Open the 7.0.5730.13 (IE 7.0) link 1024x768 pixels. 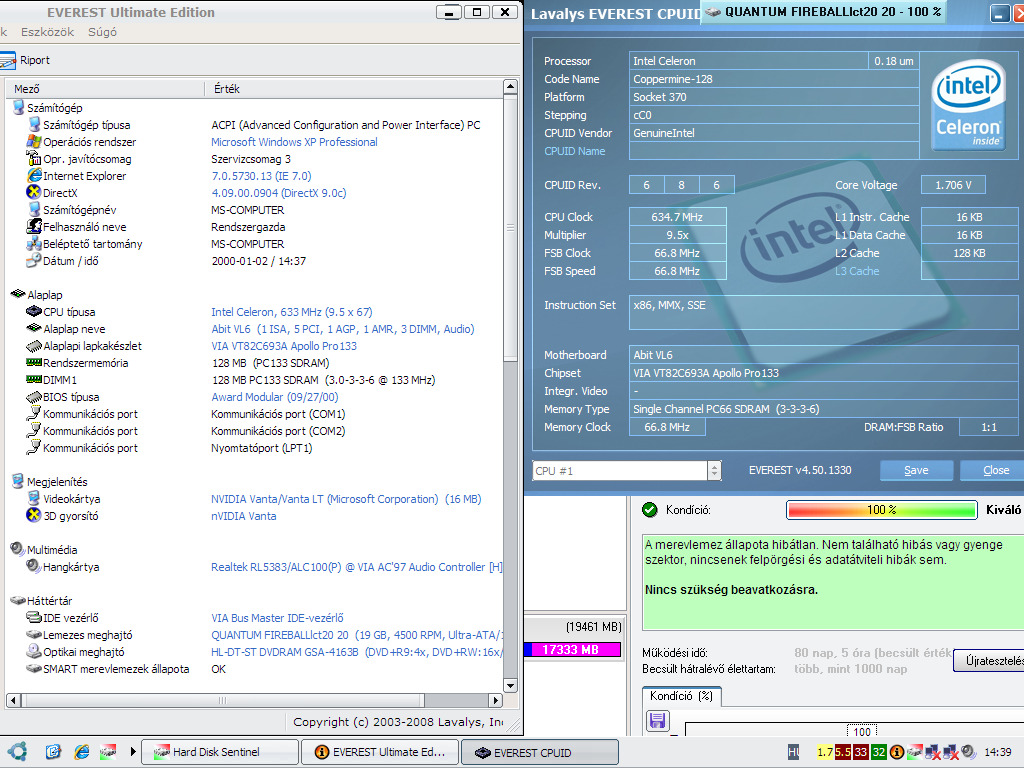pos(261,176)
